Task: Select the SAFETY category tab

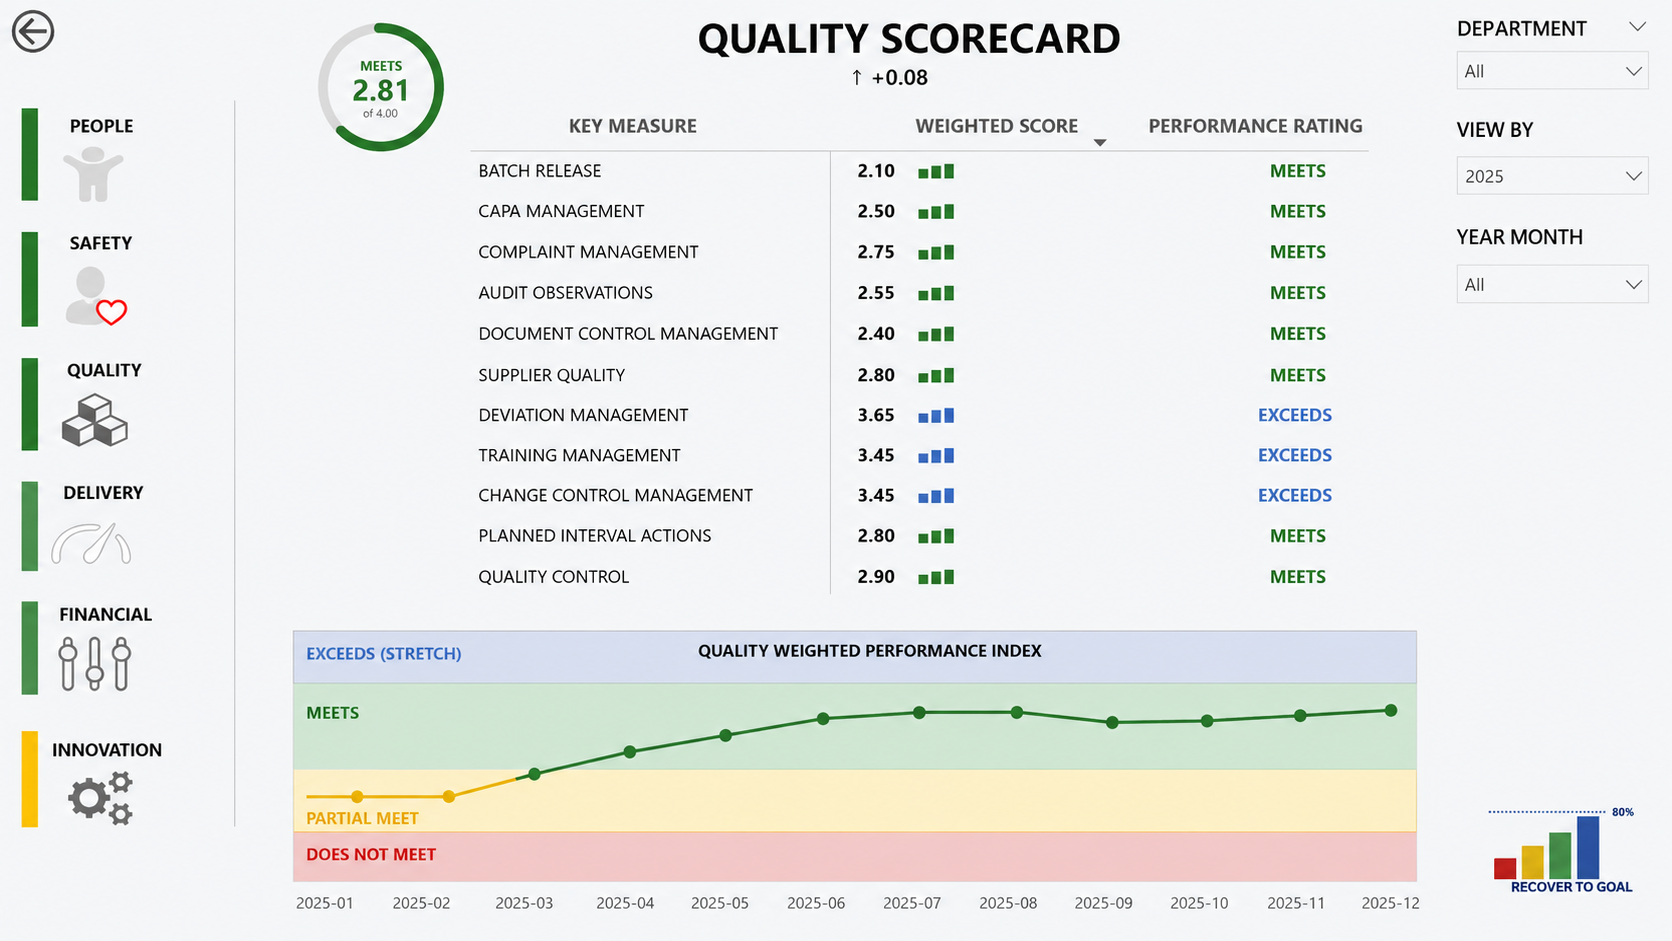Action: (101, 243)
